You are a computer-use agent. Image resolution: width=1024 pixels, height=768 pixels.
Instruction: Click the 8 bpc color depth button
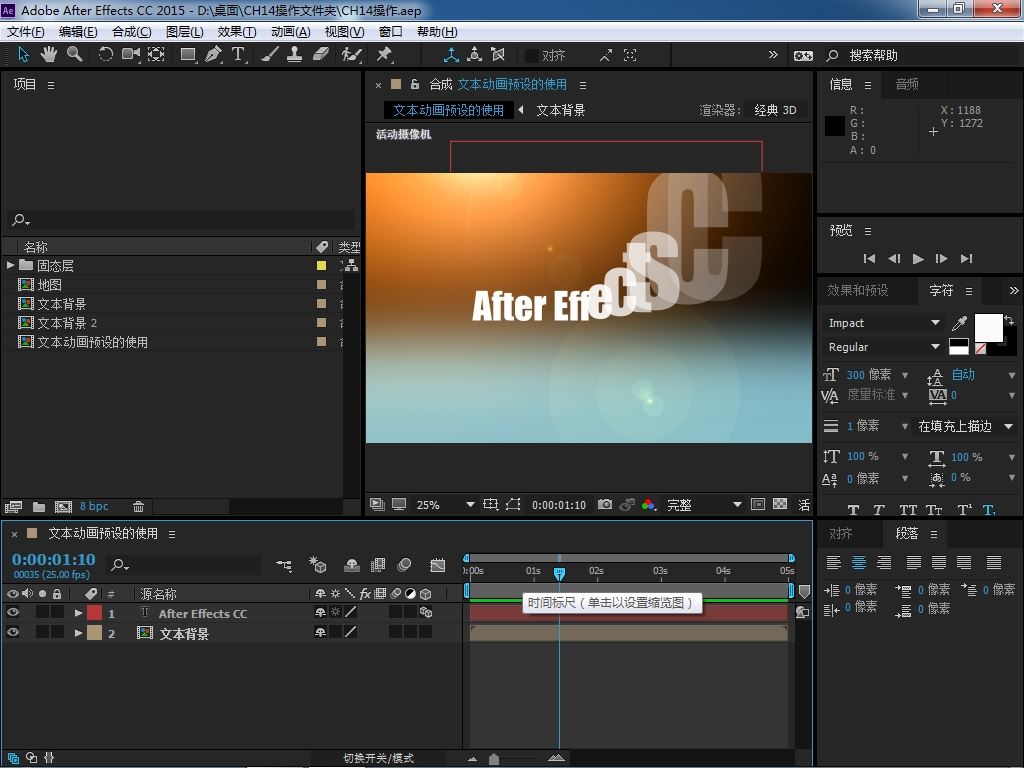pos(94,506)
